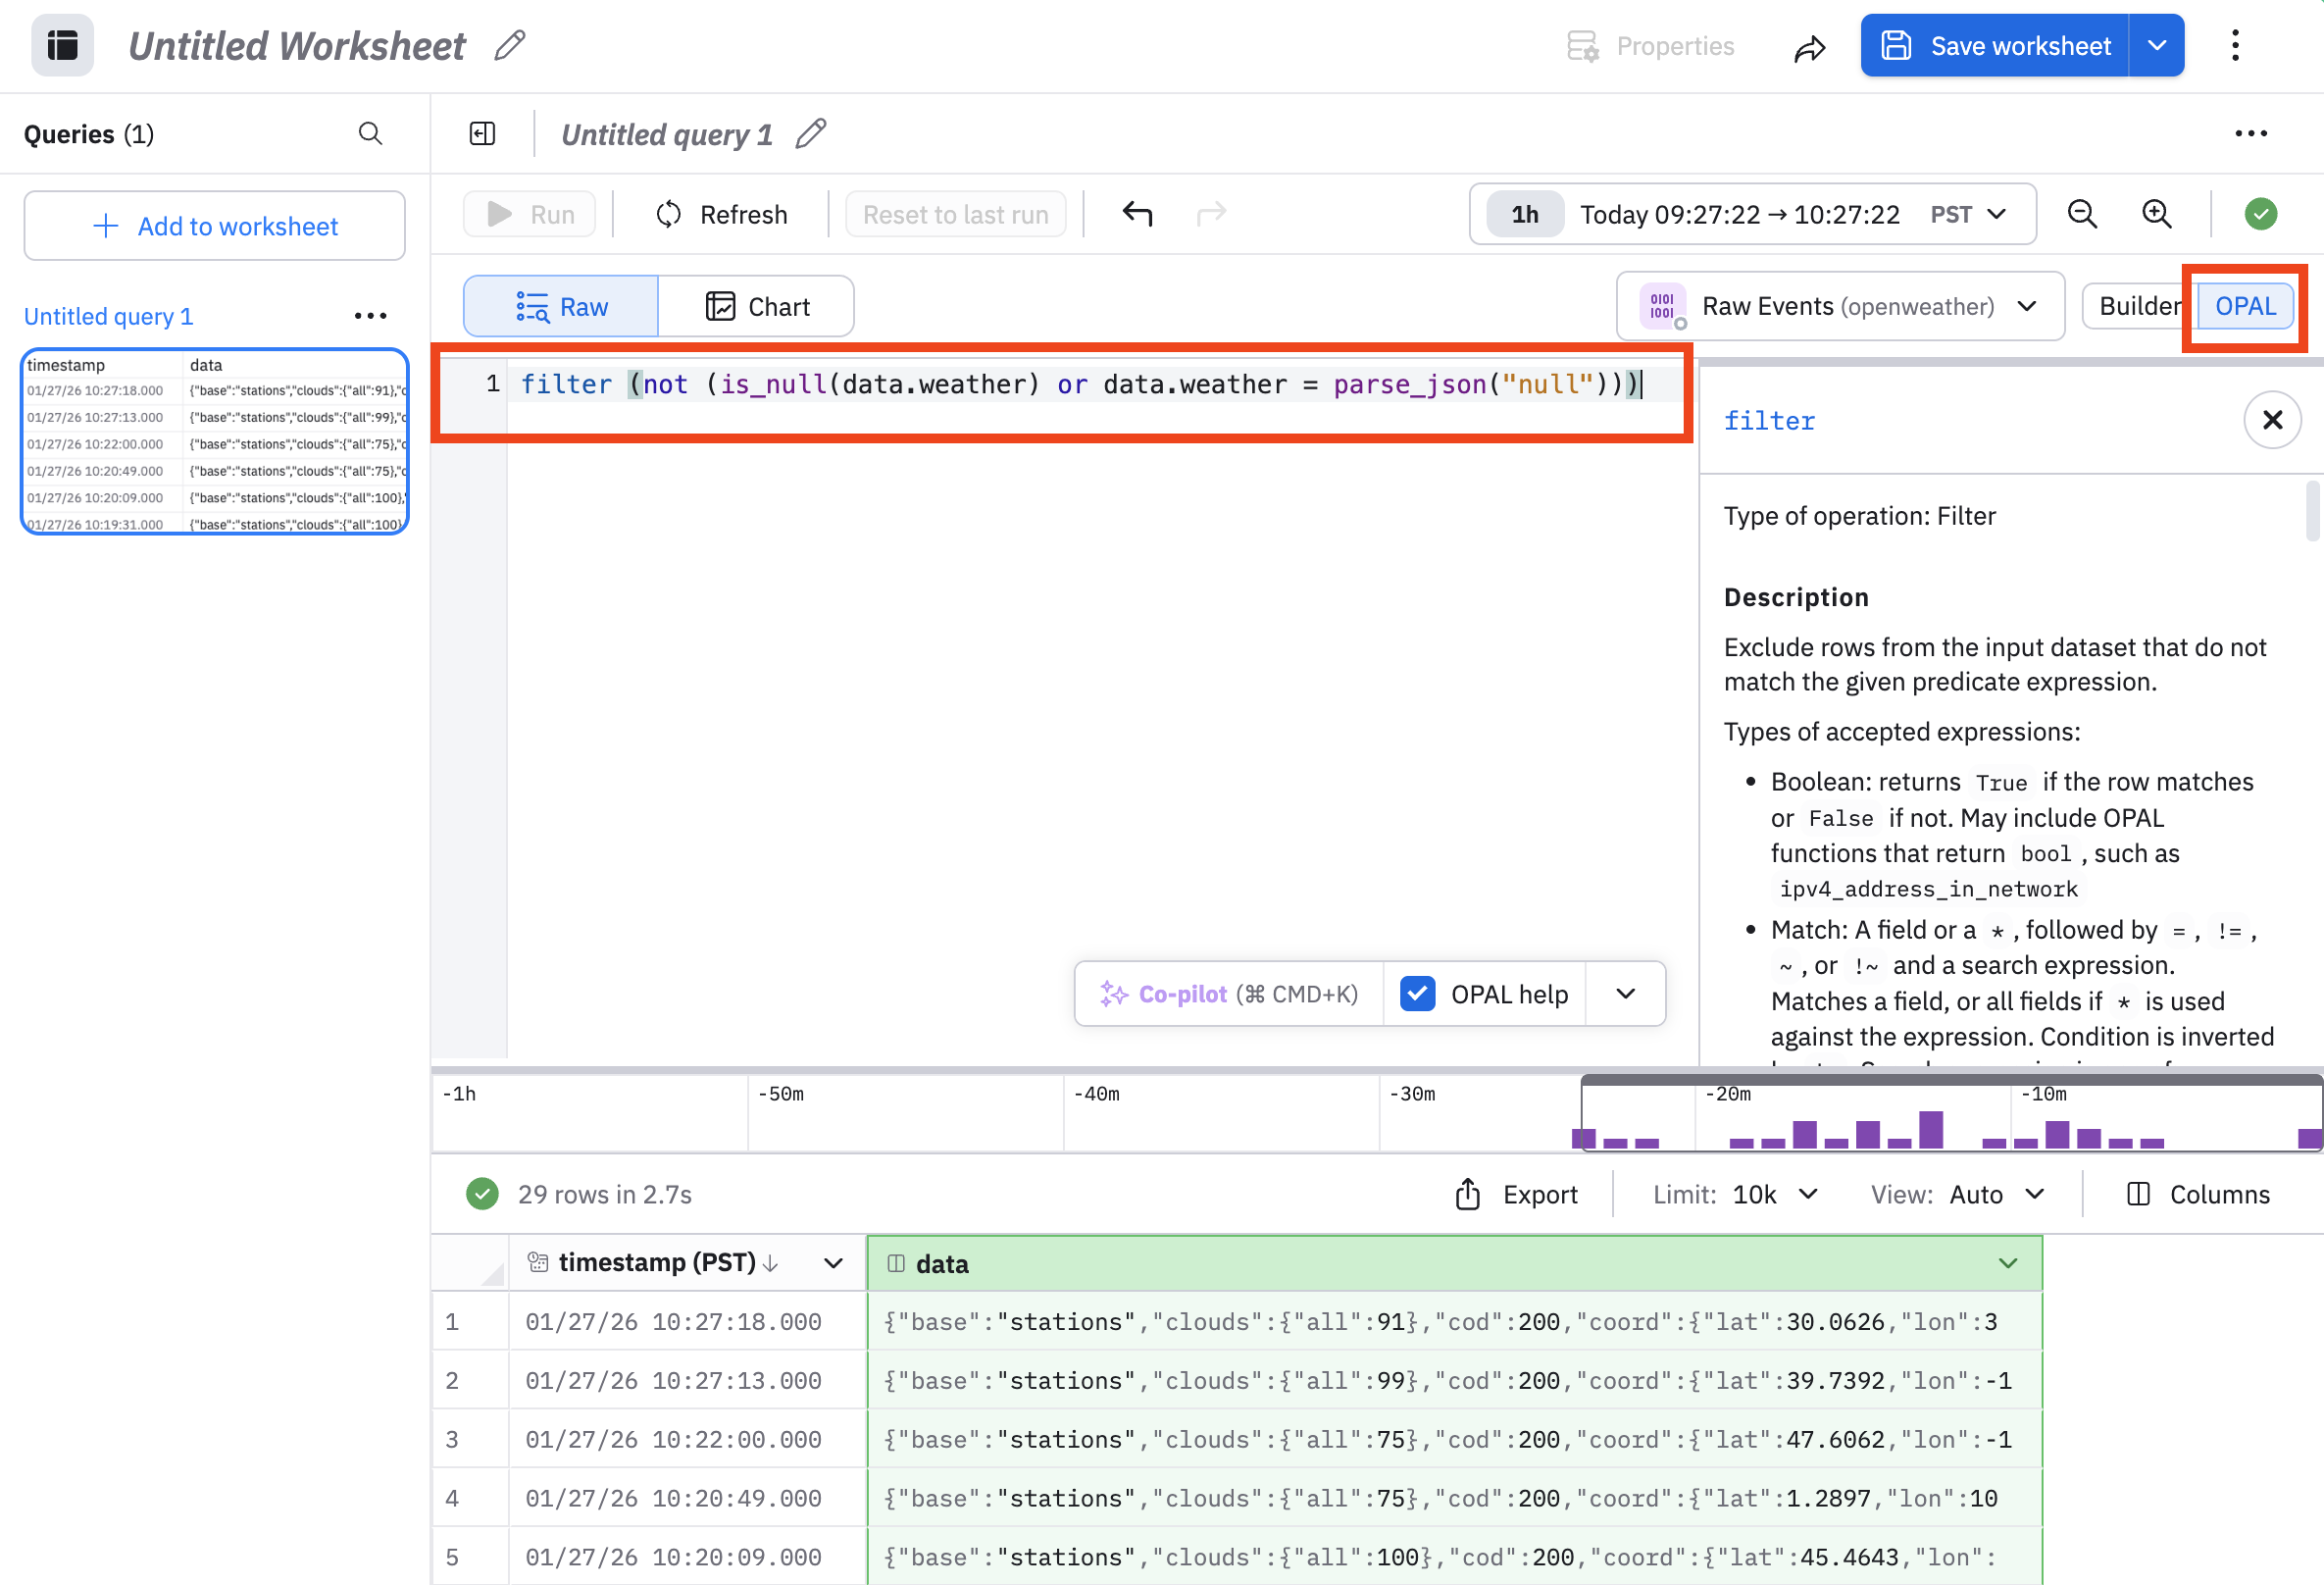
Task: Switch to OPAL mode
Action: [2244, 306]
